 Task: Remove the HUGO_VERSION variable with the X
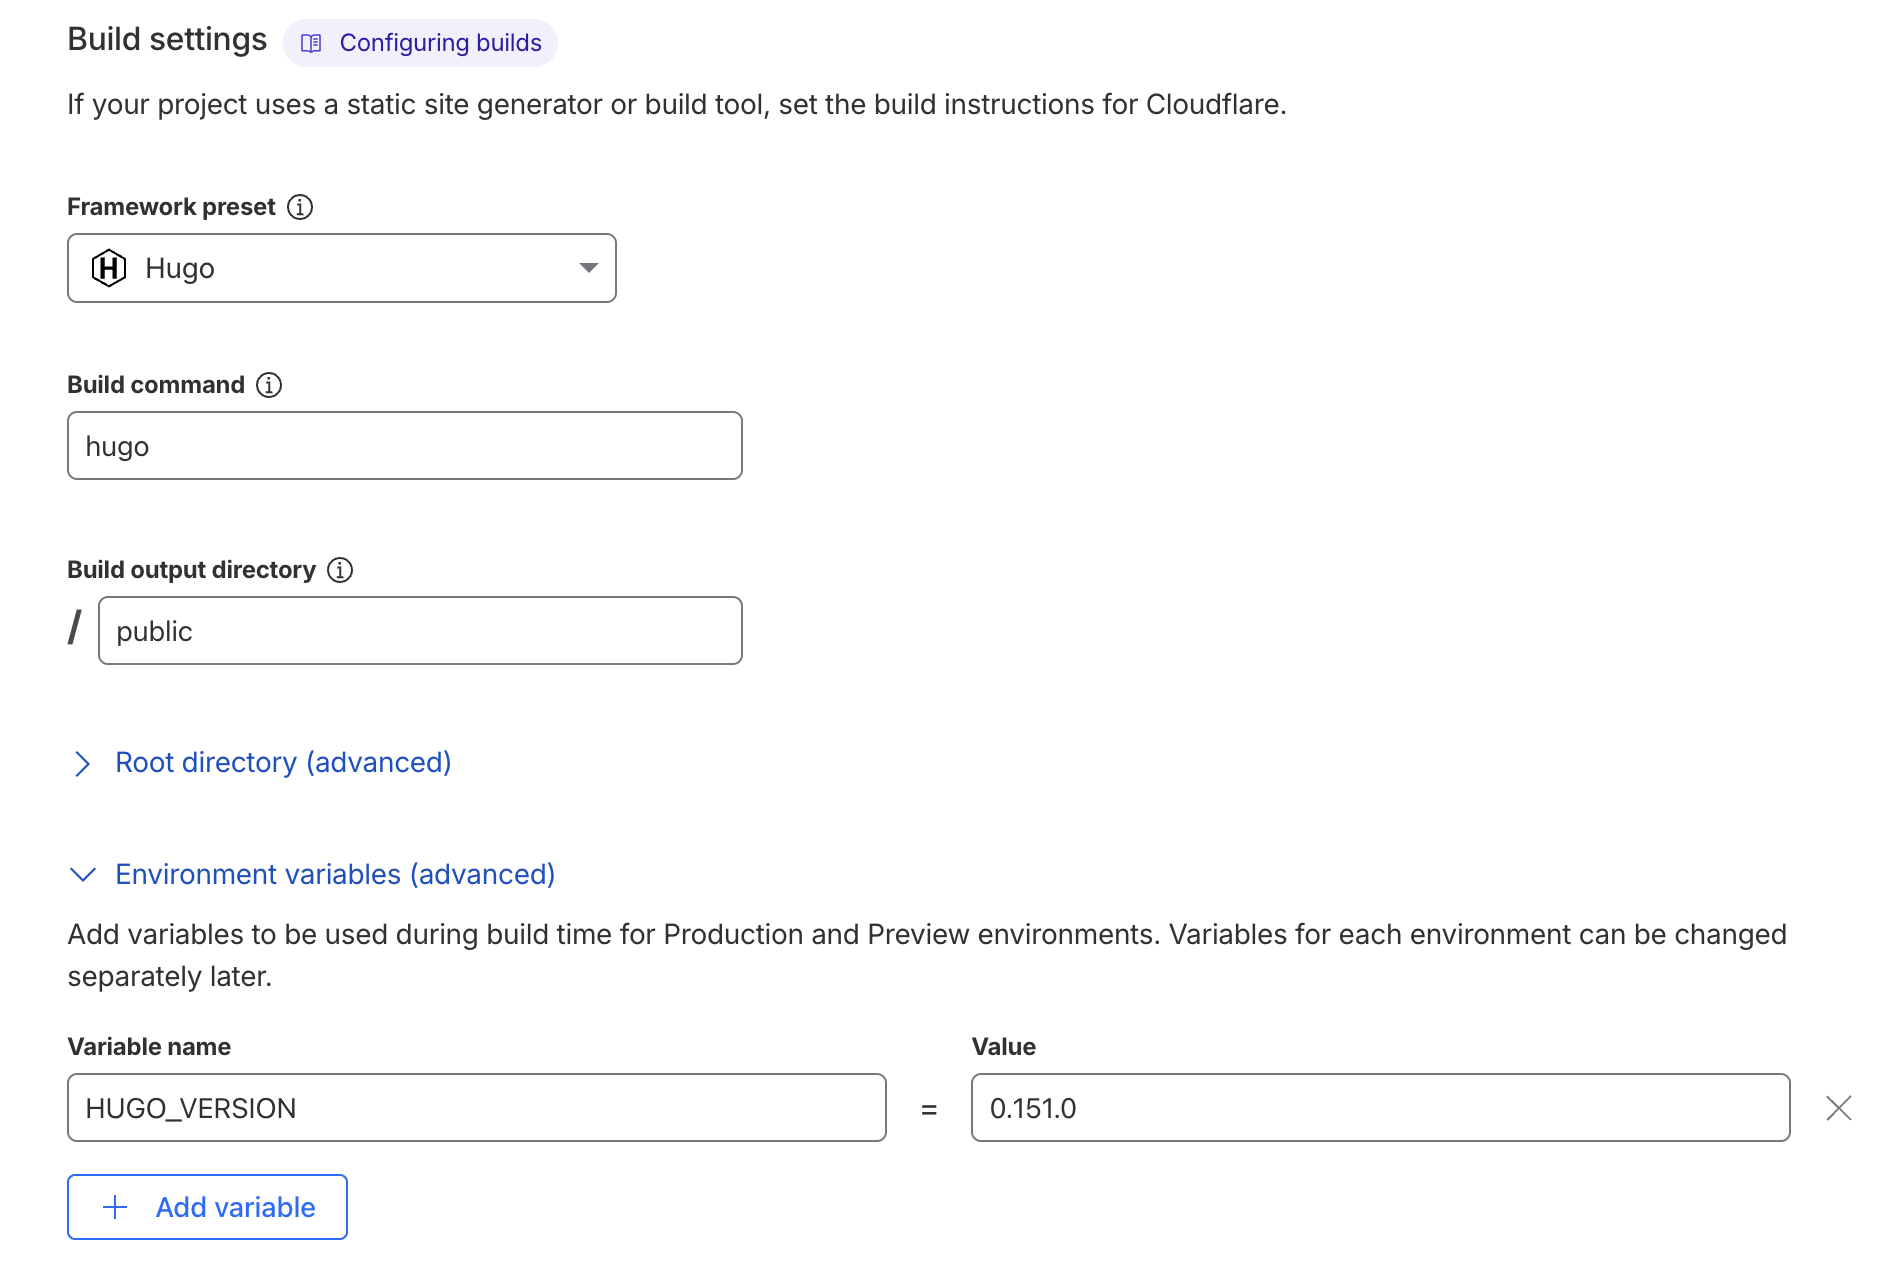(1838, 1108)
